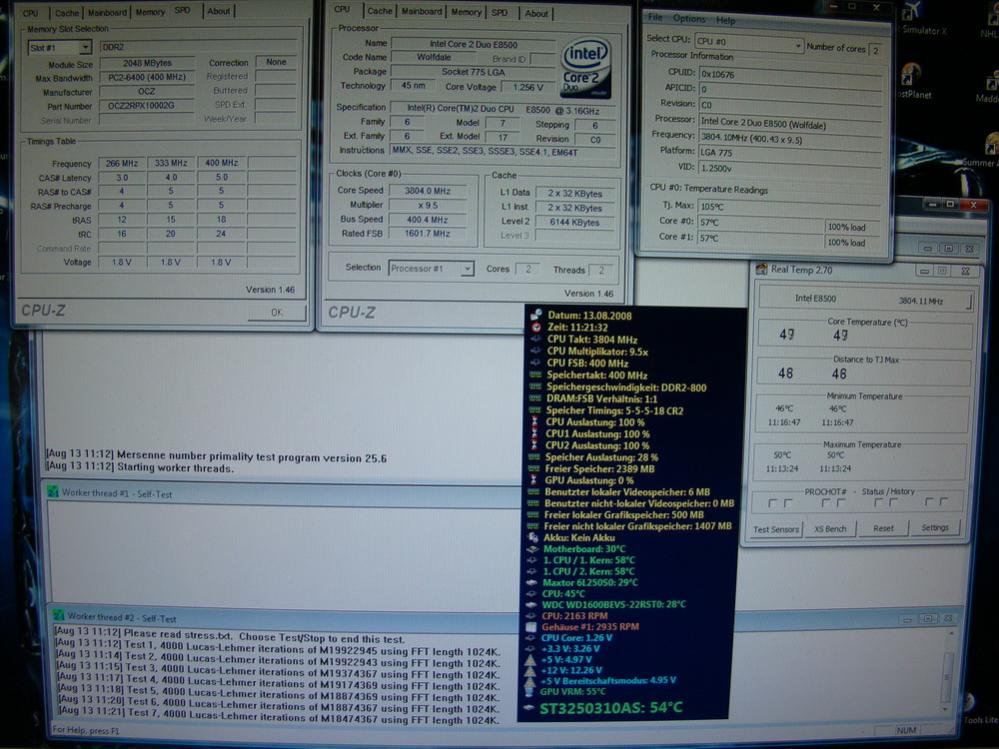
Task: Click the RAM icon beside Freier Speicher 2389 MB
Action: coord(534,469)
